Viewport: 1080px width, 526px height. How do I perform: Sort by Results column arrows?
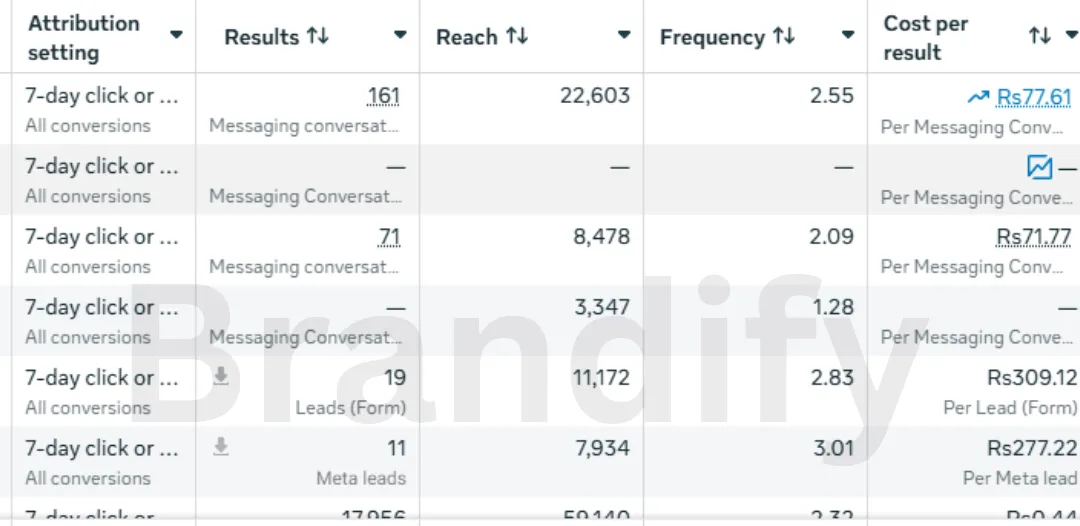coord(318,36)
